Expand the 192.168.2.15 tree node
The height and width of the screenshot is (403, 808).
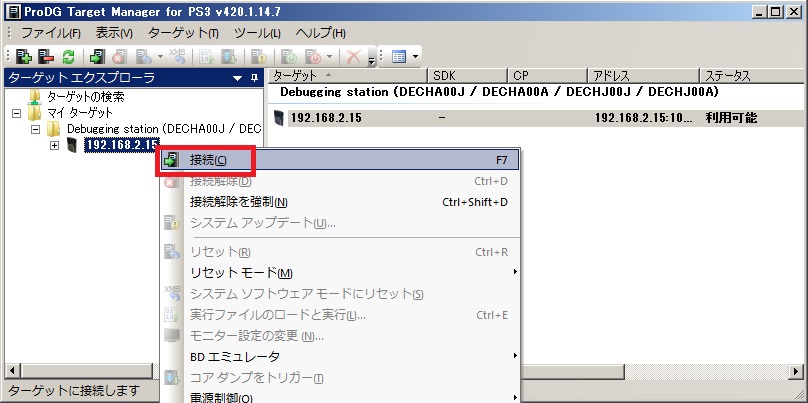coord(55,145)
